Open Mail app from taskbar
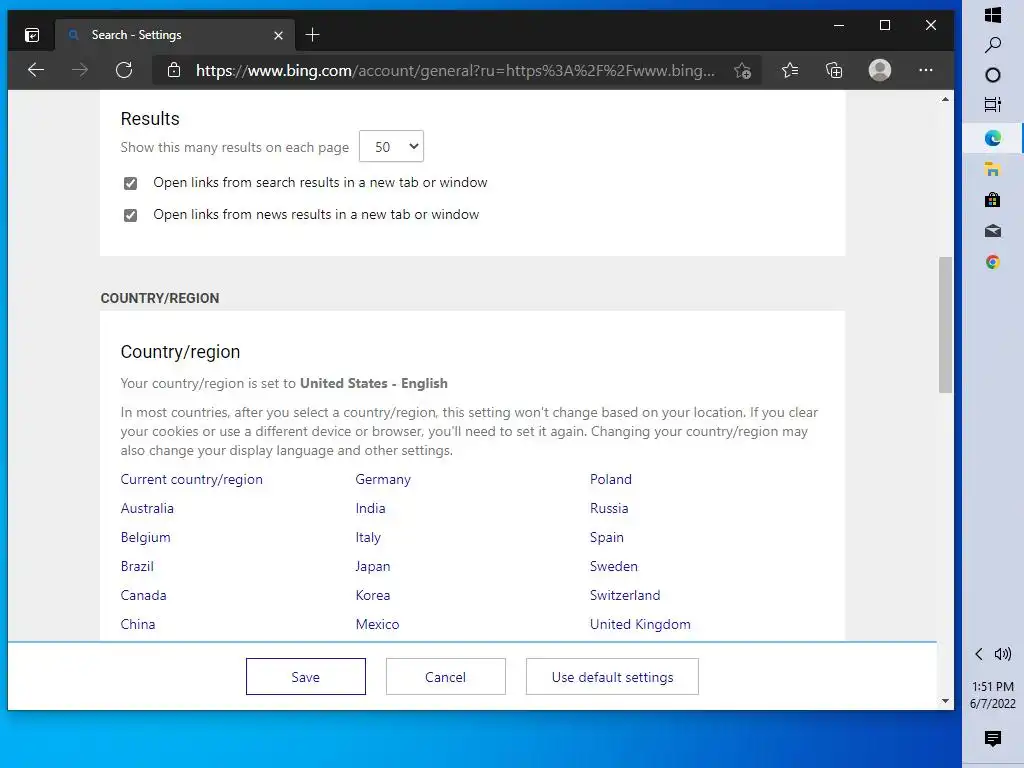 point(993,231)
